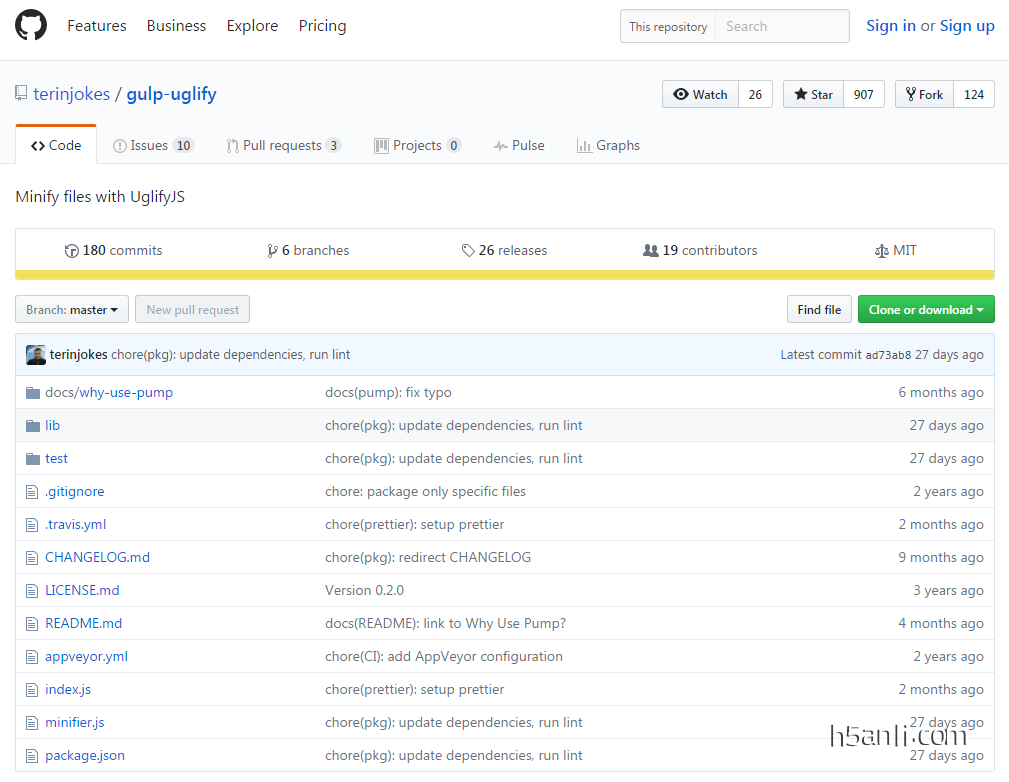Click the contributors people icon
This screenshot has height=782, width=1009.
(651, 250)
